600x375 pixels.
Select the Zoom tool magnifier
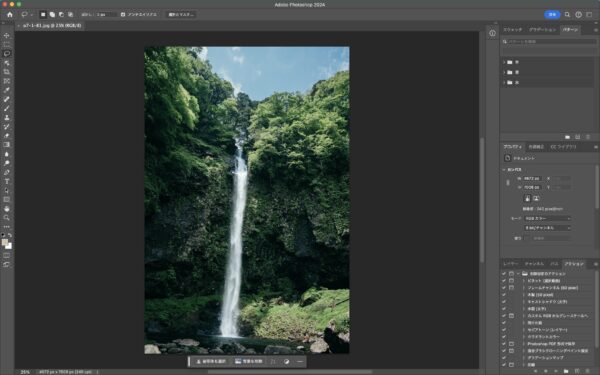7,218
